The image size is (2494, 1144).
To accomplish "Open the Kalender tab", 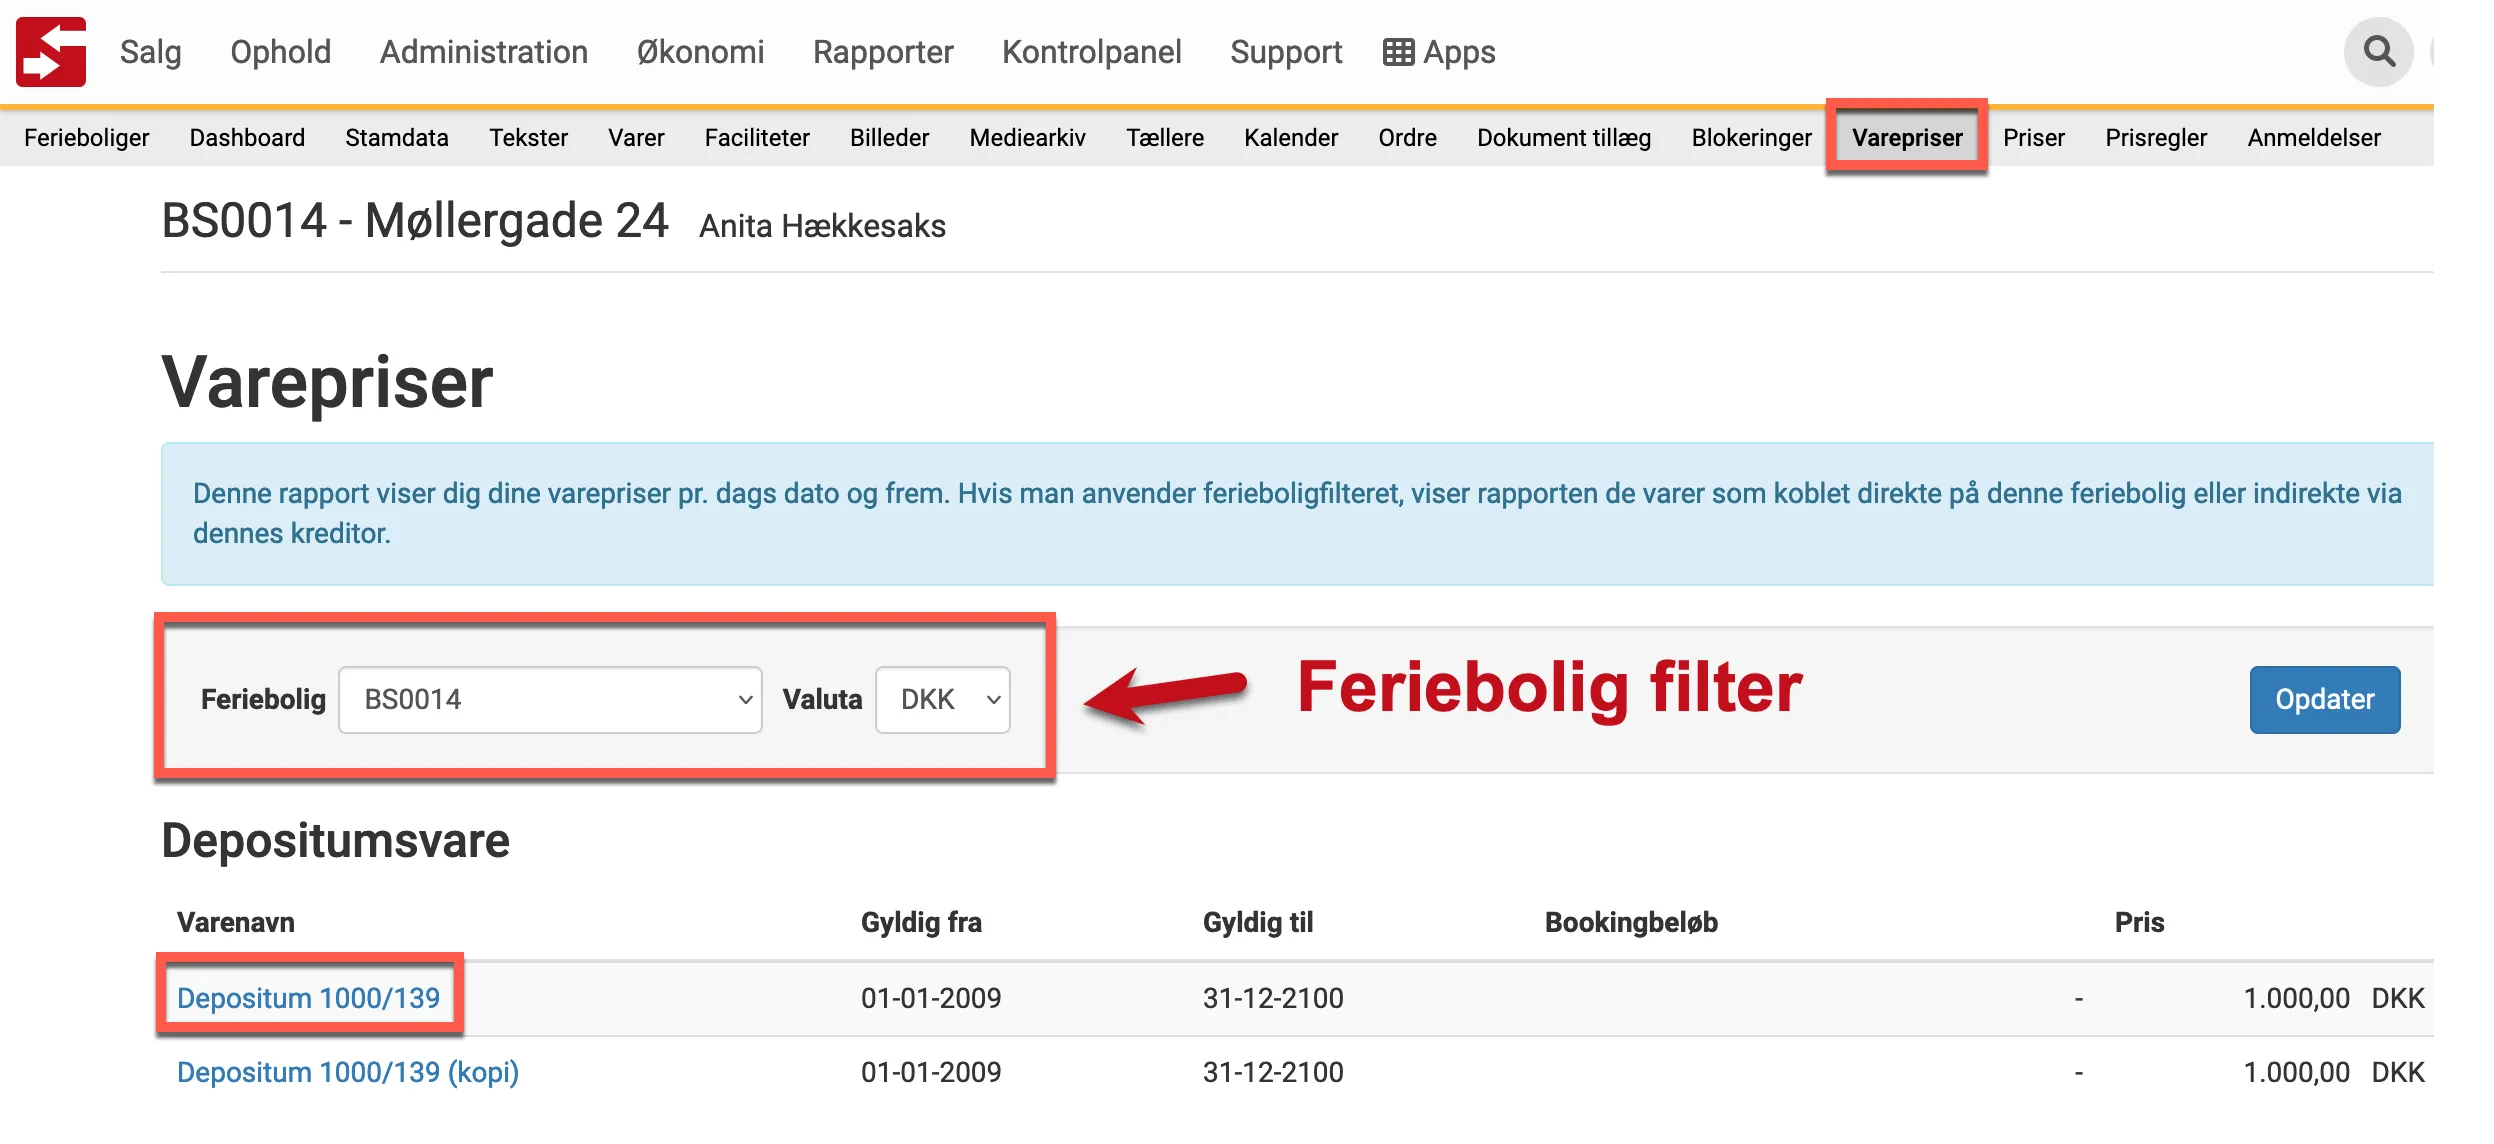I will tap(1291, 137).
